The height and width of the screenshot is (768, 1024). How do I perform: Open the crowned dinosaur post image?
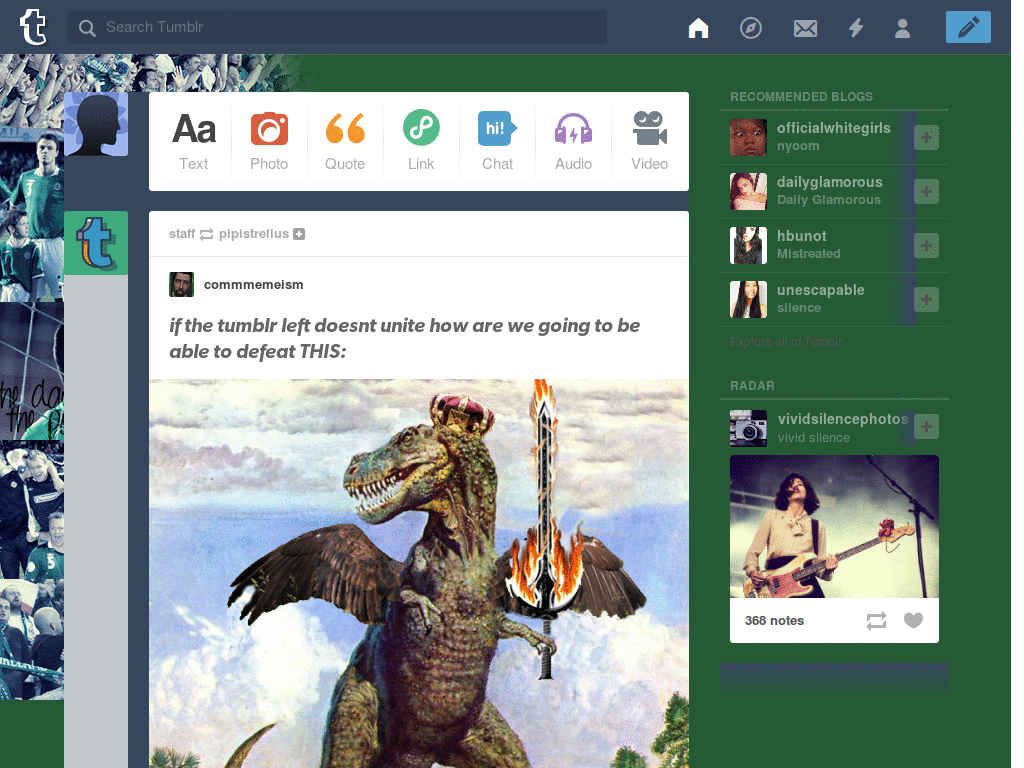tap(419, 573)
